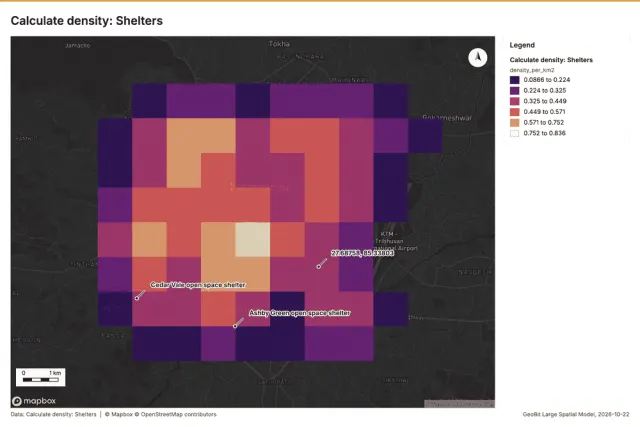The height and width of the screenshot is (427, 640).
Task: Click the 27.68753, 85.33803 coordinate label
Action: click(x=362, y=253)
